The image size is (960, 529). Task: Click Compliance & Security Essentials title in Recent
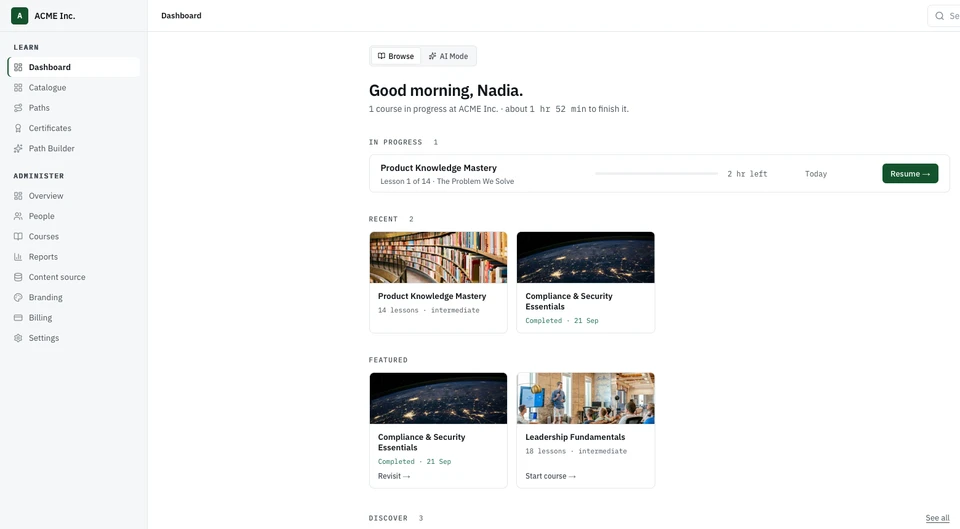(x=569, y=301)
